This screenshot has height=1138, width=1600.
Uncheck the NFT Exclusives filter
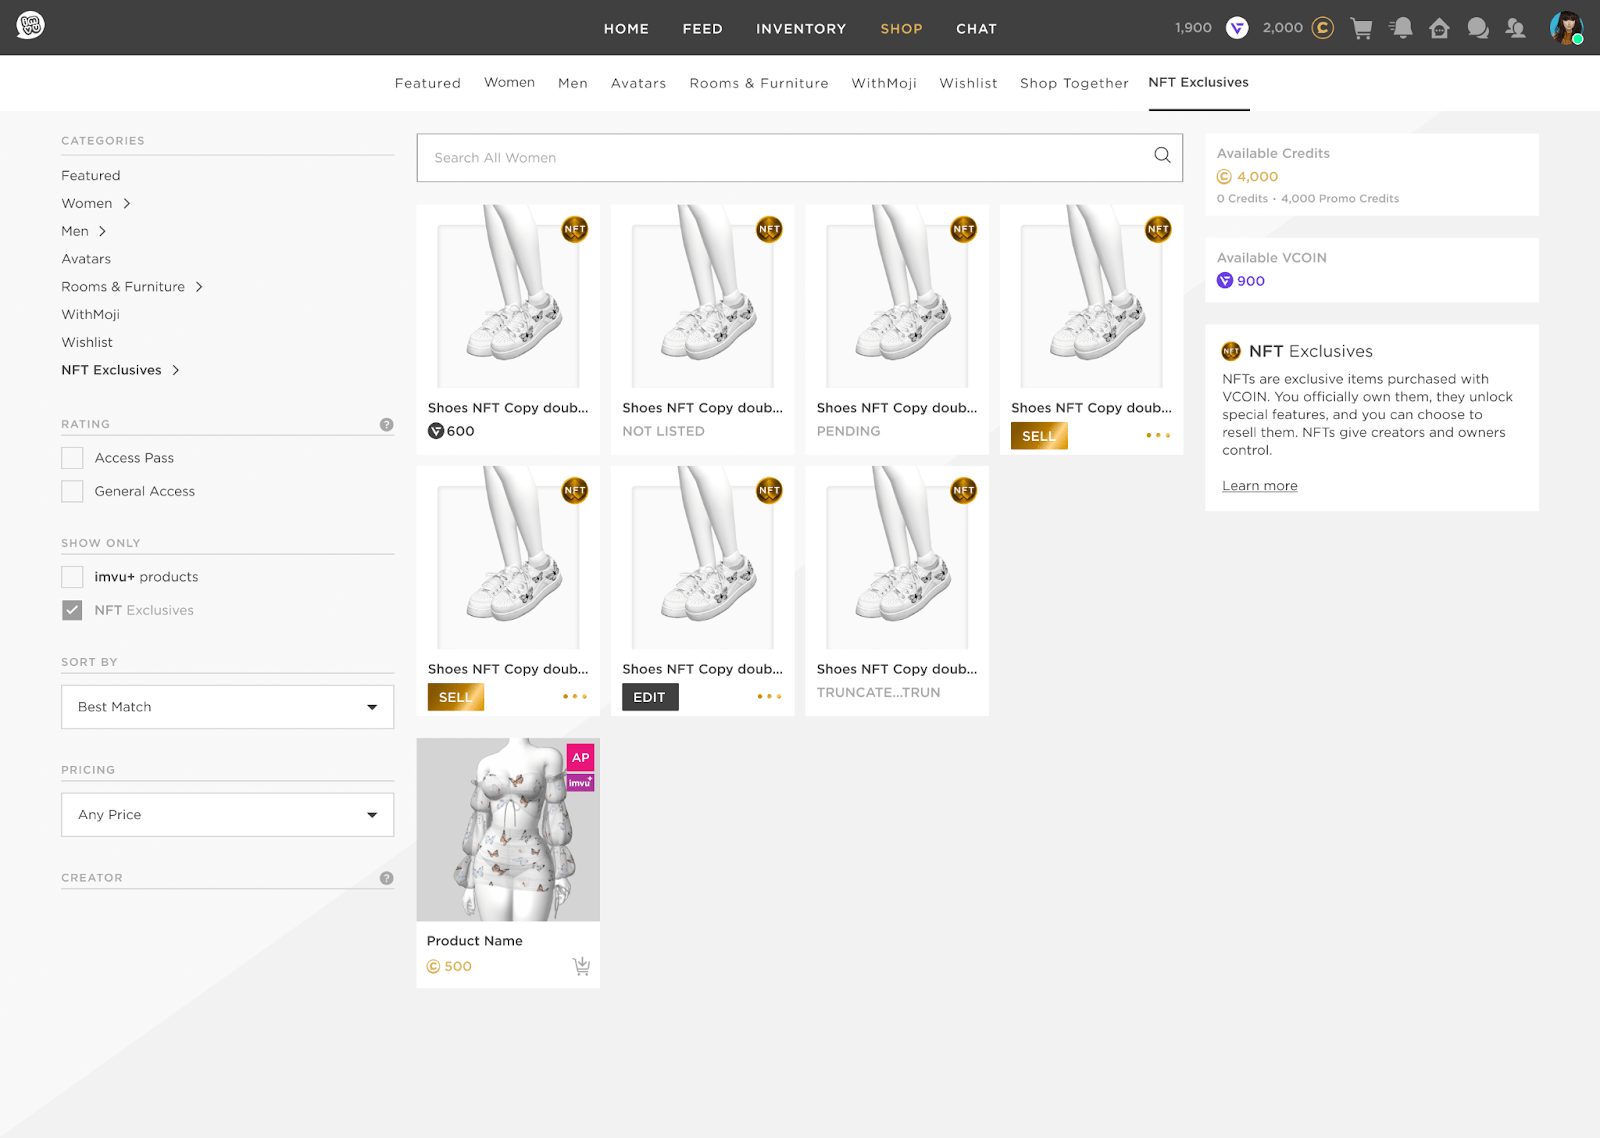click(71, 609)
